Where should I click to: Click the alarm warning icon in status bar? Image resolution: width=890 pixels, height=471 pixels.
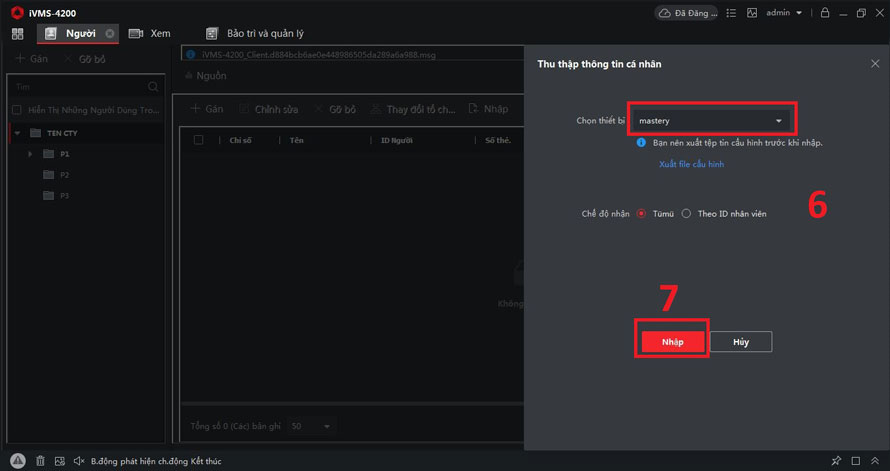(x=18, y=461)
